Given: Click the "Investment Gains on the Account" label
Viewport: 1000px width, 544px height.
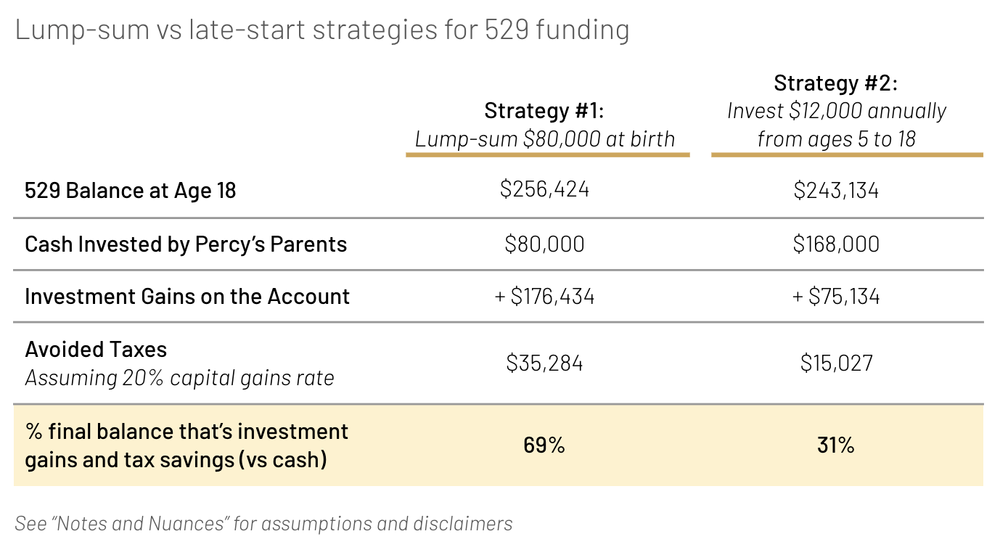Looking at the screenshot, I should coord(187,296).
